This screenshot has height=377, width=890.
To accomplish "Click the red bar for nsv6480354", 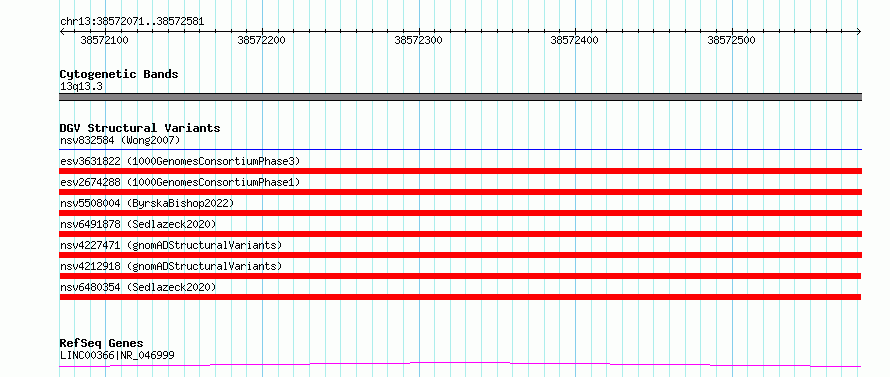I will point(461,297).
